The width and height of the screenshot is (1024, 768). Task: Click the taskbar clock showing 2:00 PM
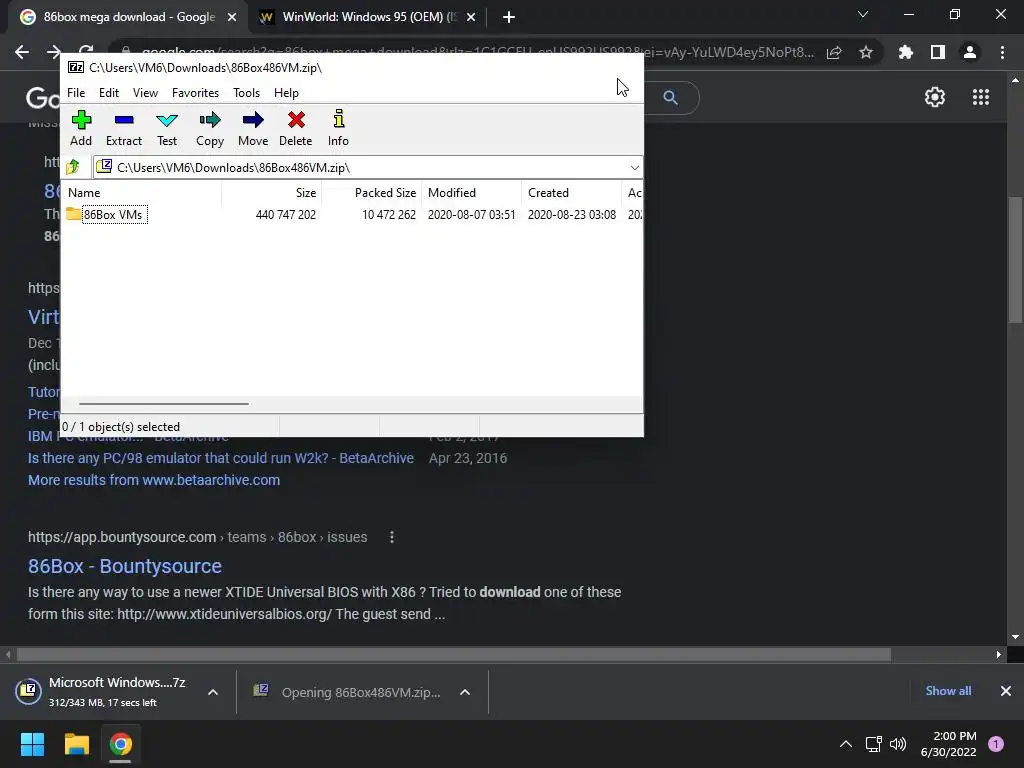point(948,744)
